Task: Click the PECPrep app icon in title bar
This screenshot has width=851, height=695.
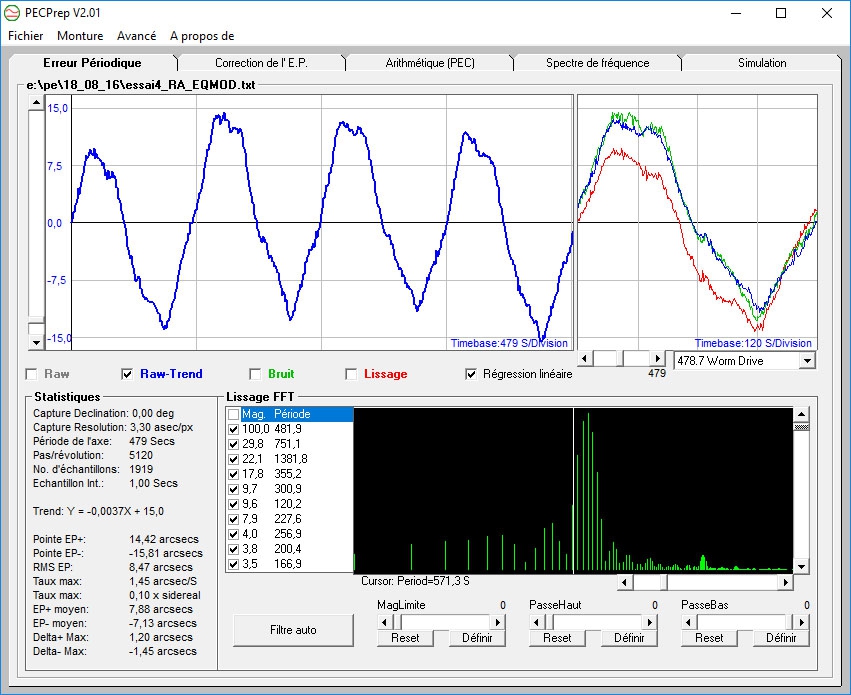Action: coord(13,13)
